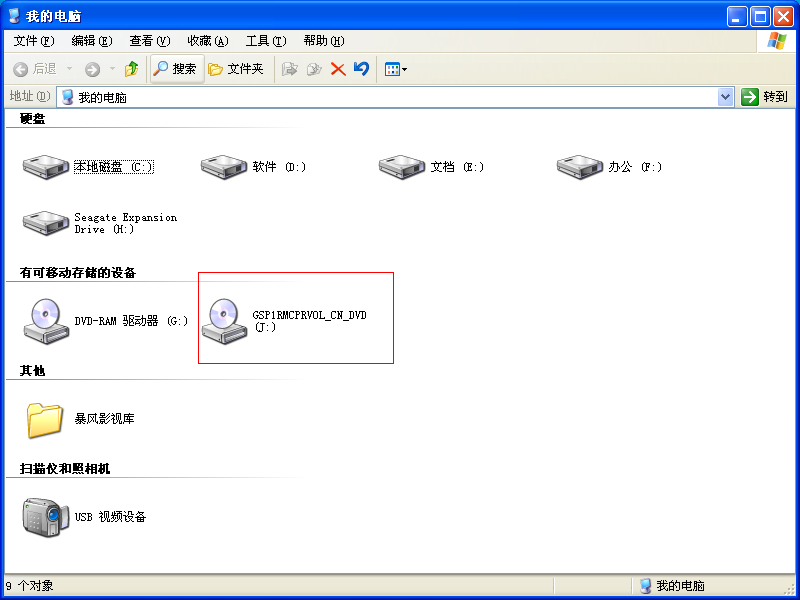The width and height of the screenshot is (800, 600).
Task: Click the 软件 (D:) label text
Action: point(279,167)
